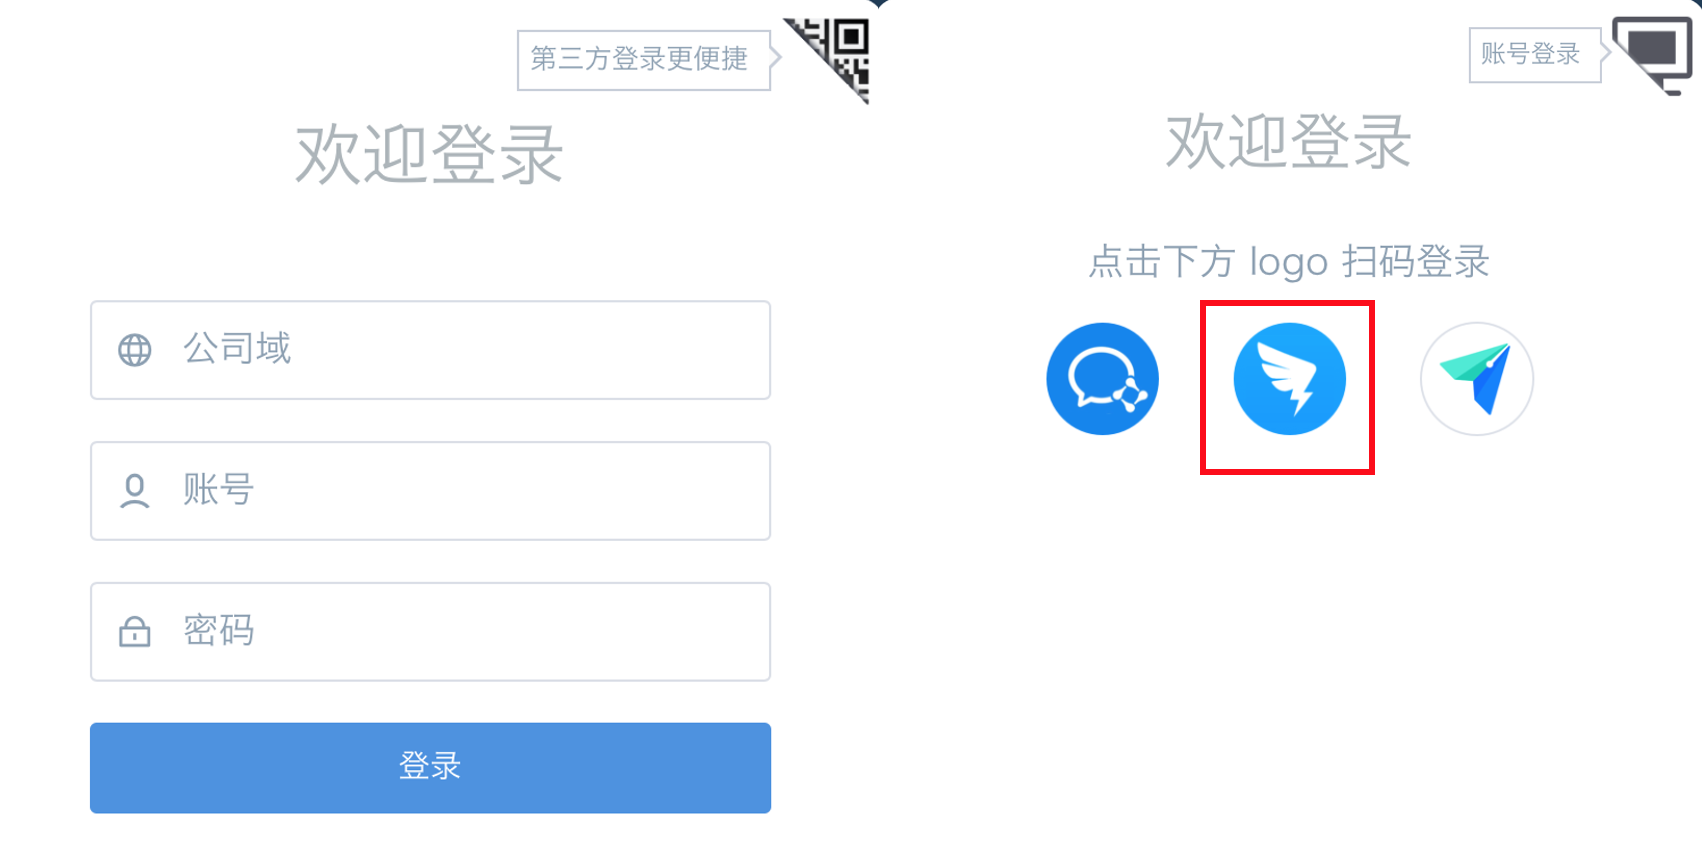This screenshot has height=864, width=1702.
Task: Click the lock icon in 密码 field
Action: coord(135,632)
